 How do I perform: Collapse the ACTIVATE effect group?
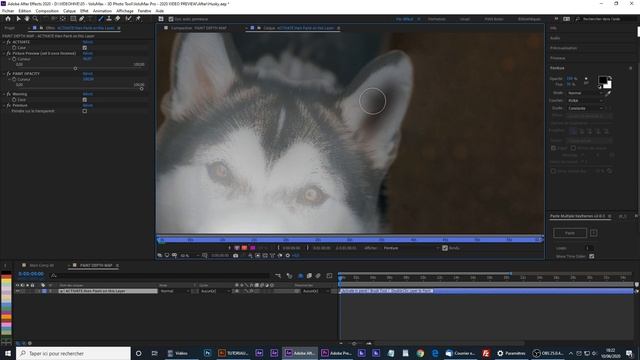pos(4,42)
